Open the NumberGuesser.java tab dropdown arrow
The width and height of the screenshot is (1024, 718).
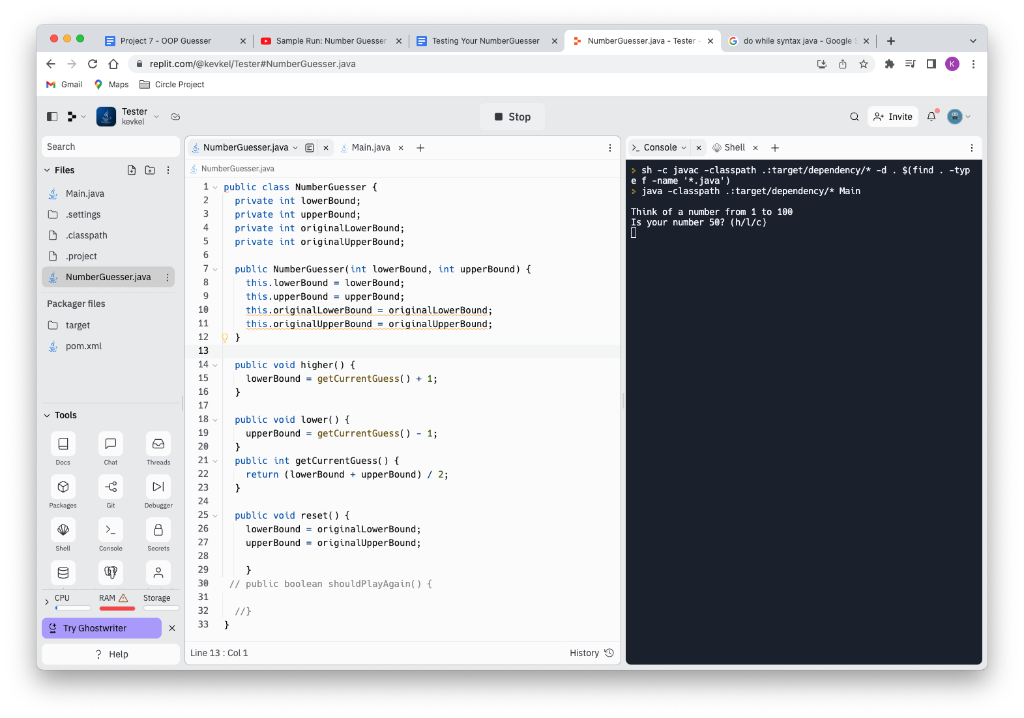pyautogui.click(x=295, y=148)
